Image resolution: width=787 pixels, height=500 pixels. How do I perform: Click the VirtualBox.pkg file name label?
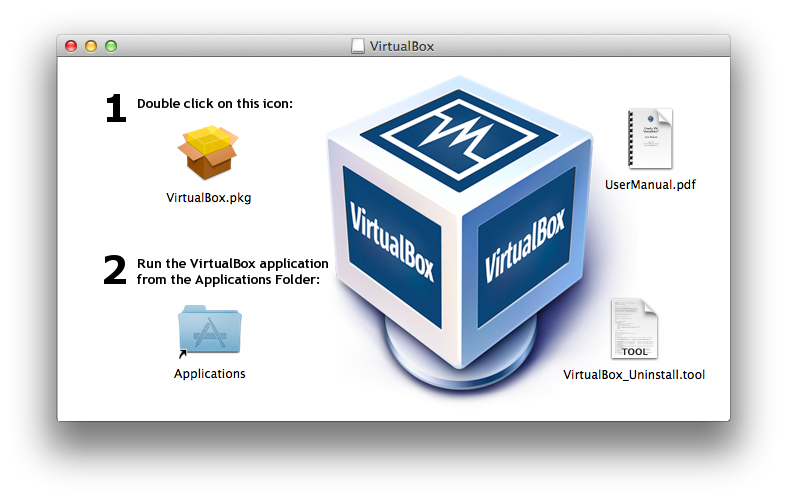(x=208, y=198)
